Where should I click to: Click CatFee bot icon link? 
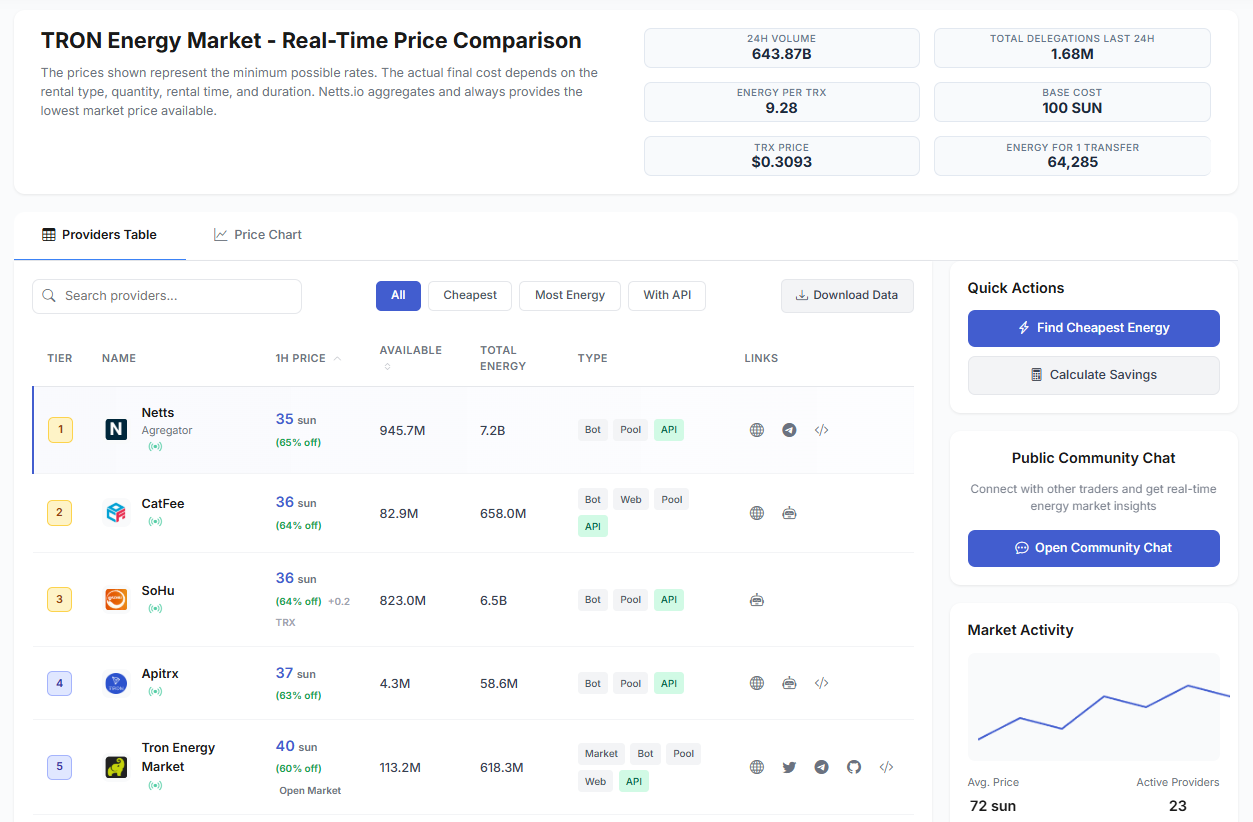coord(789,513)
